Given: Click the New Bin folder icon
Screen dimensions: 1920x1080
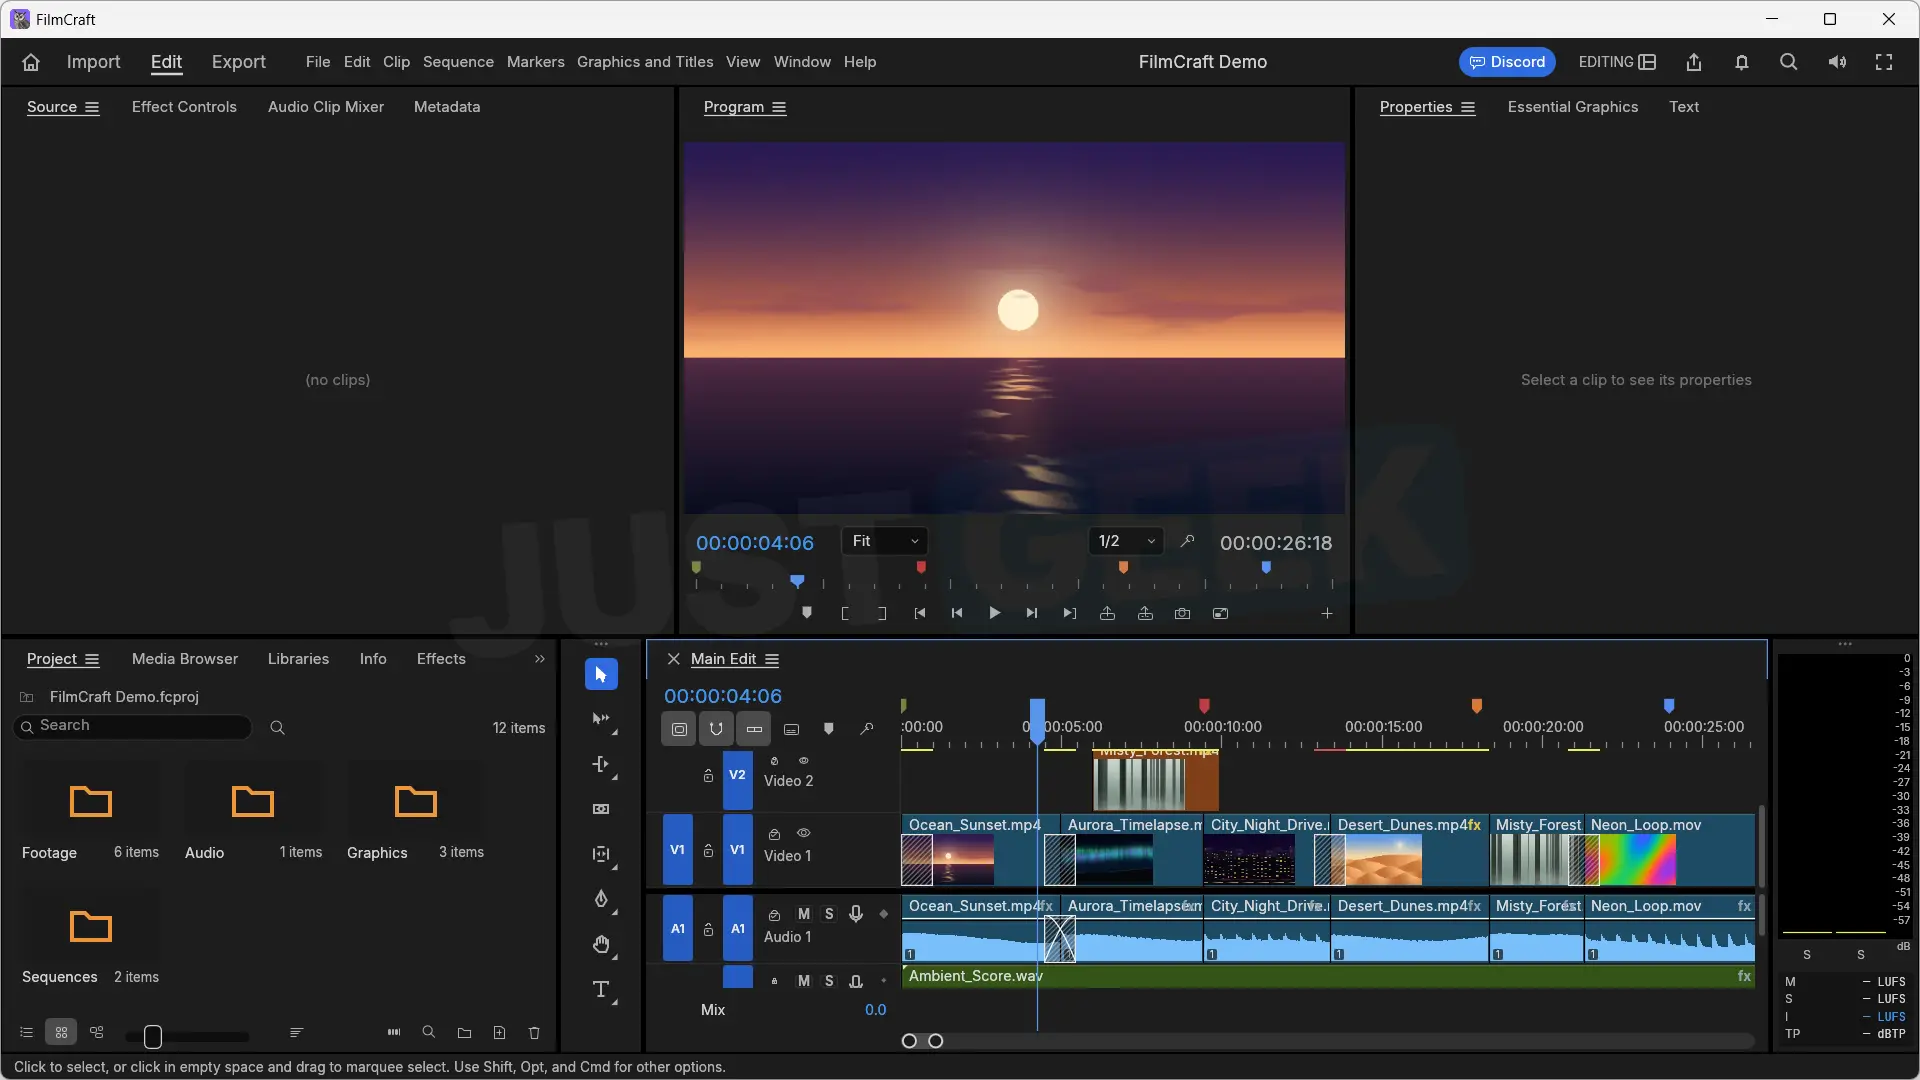Looking at the screenshot, I should pyautogui.click(x=464, y=1033).
